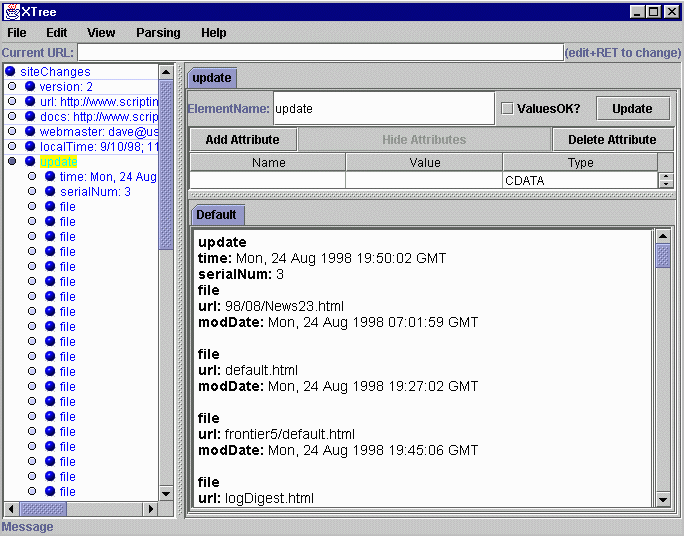Click into the Current URL input field
The height and width of the screenshot is (536, 684).
(320, 53)
